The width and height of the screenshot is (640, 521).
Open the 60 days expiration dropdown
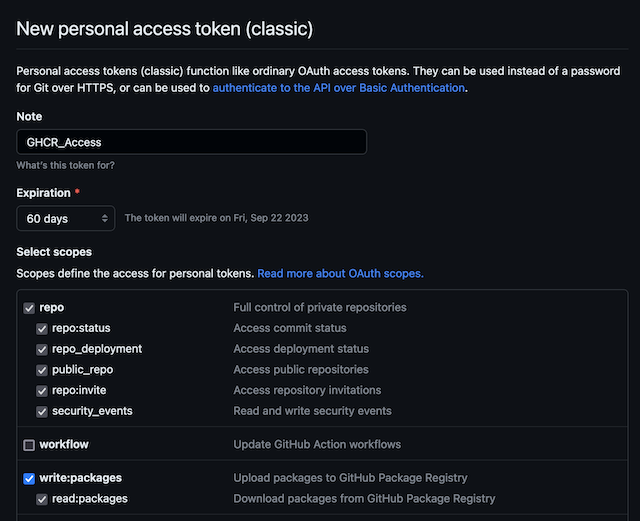tap(66, 218)
